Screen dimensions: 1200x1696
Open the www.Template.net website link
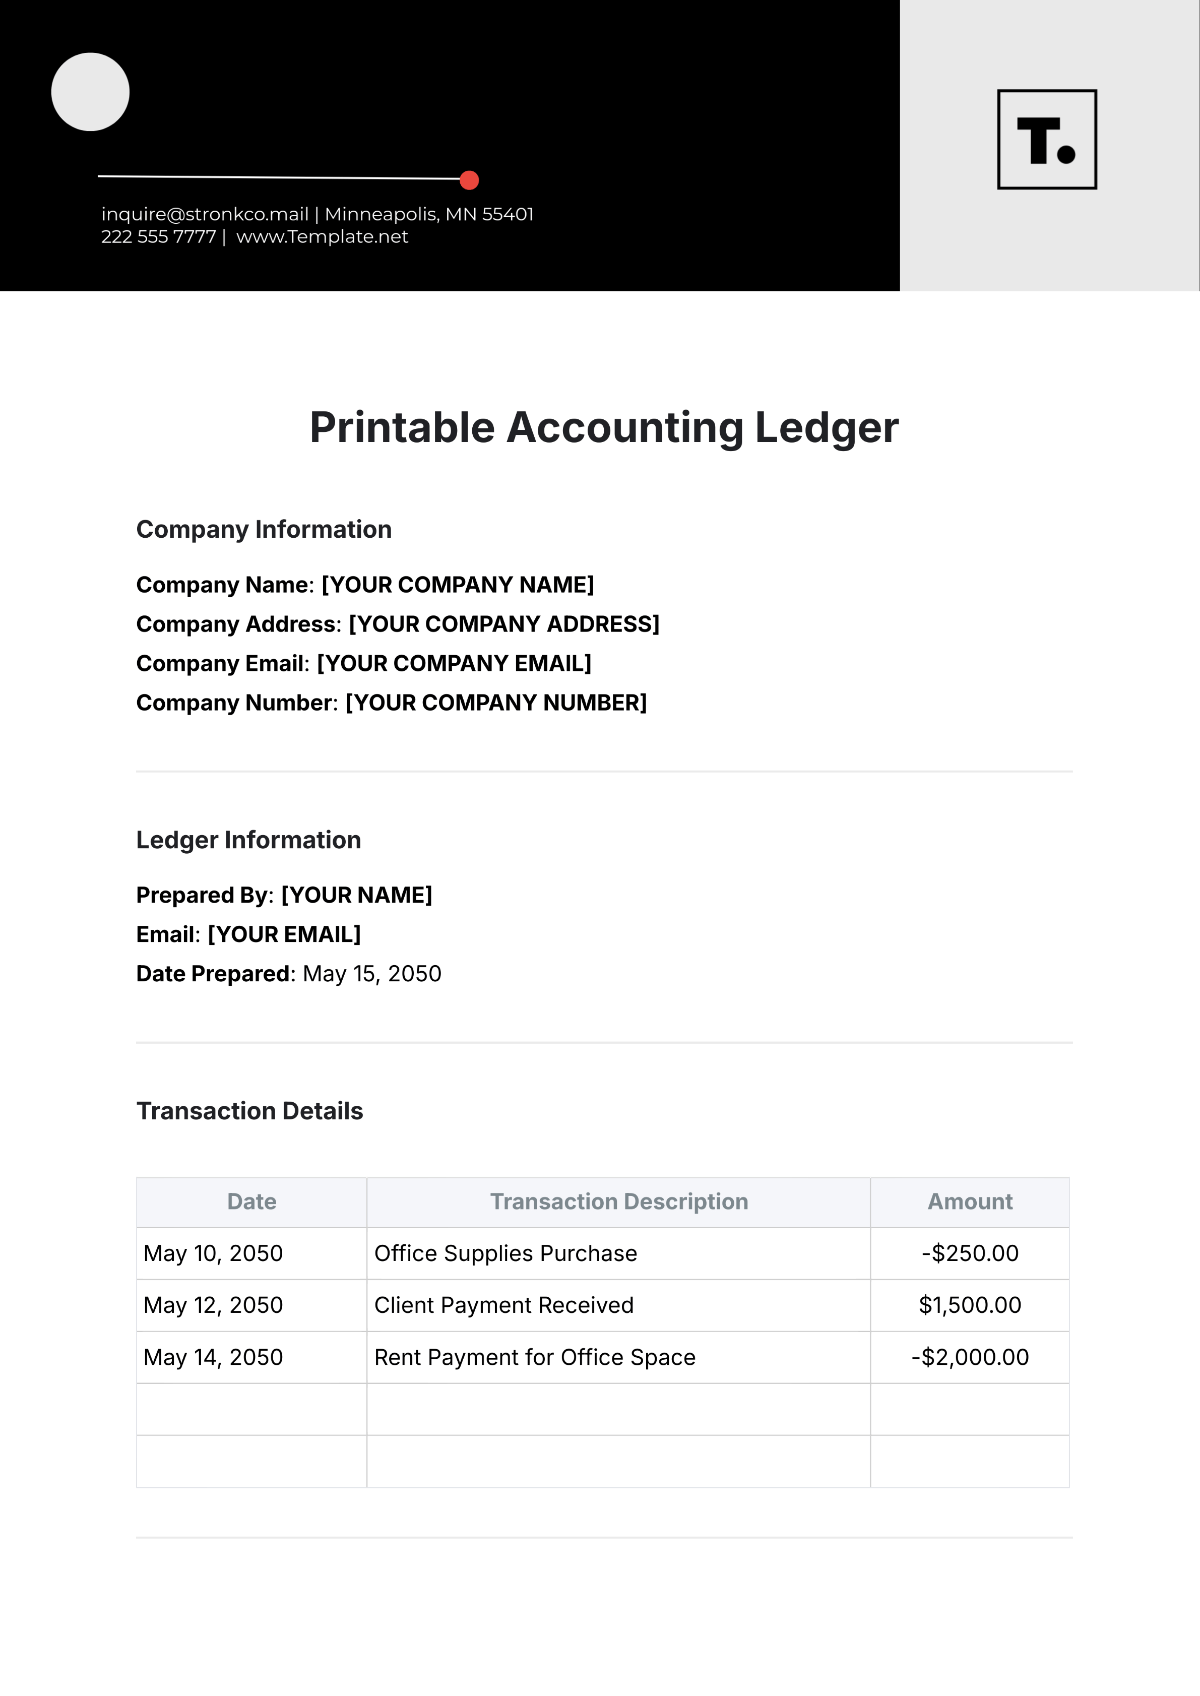322,237
